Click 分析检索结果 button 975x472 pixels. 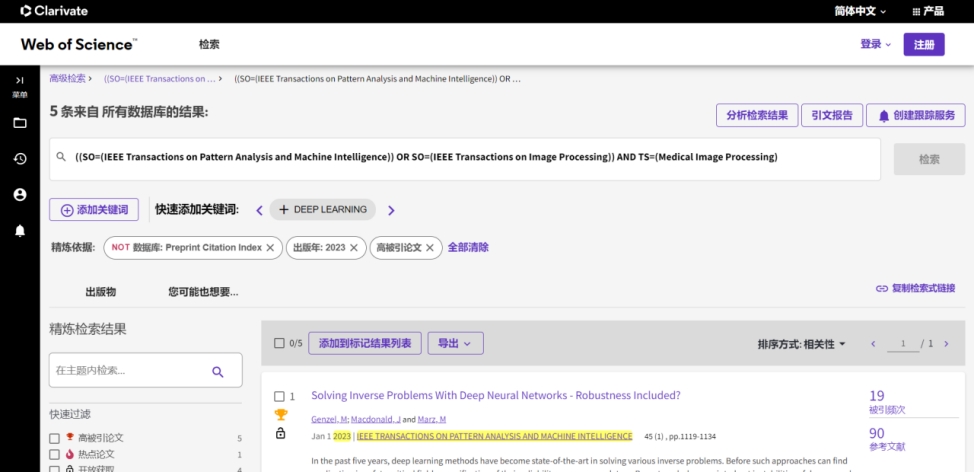tap(757, 116)
